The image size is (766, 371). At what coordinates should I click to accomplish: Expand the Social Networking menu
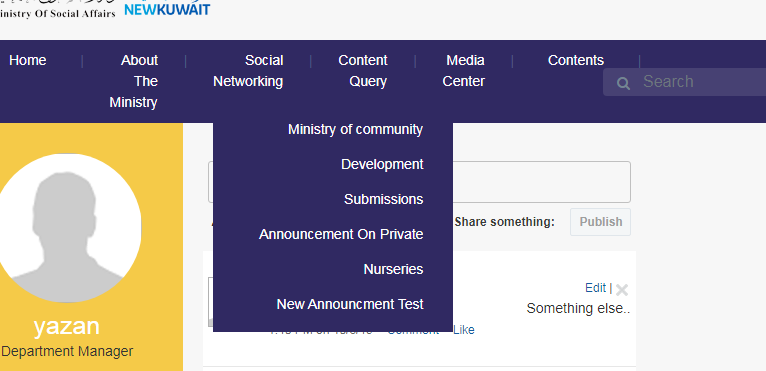(248, 71)
